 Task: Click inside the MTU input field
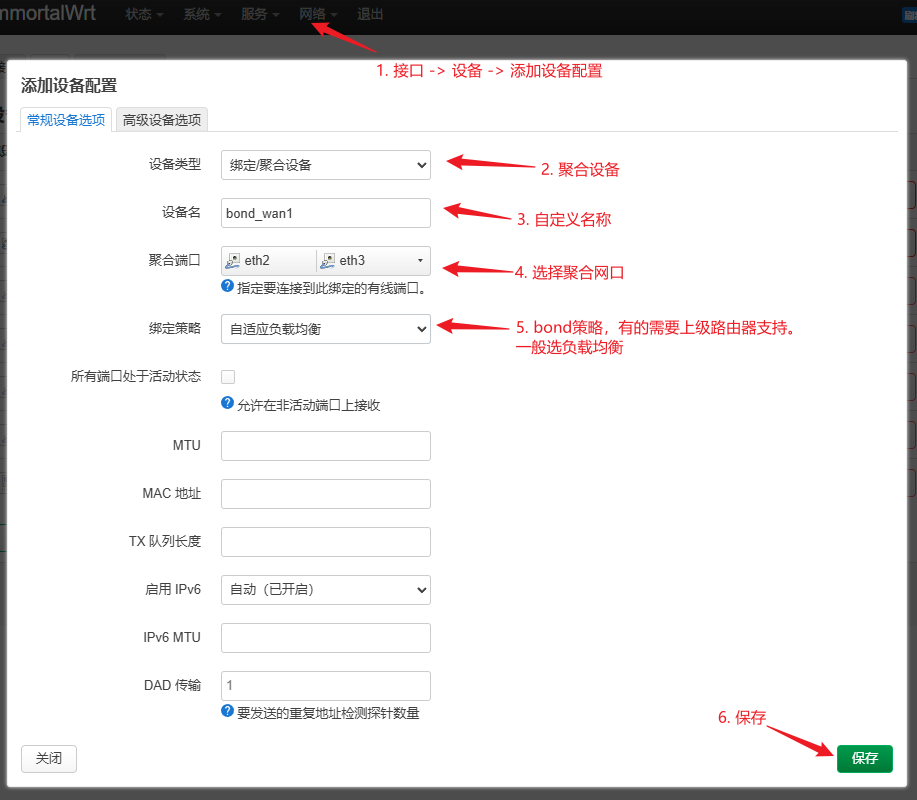tap(325, 446)
